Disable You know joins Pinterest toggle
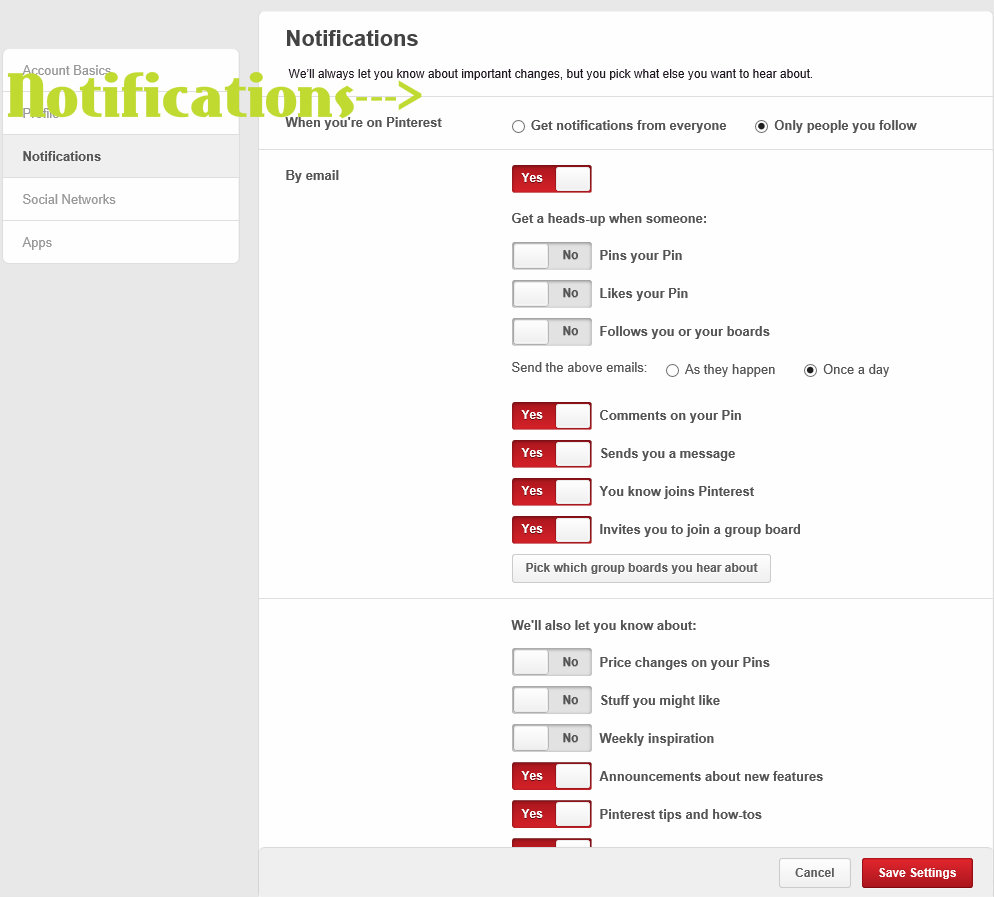Viewport: 994px width, 897px height. (551, 492)
